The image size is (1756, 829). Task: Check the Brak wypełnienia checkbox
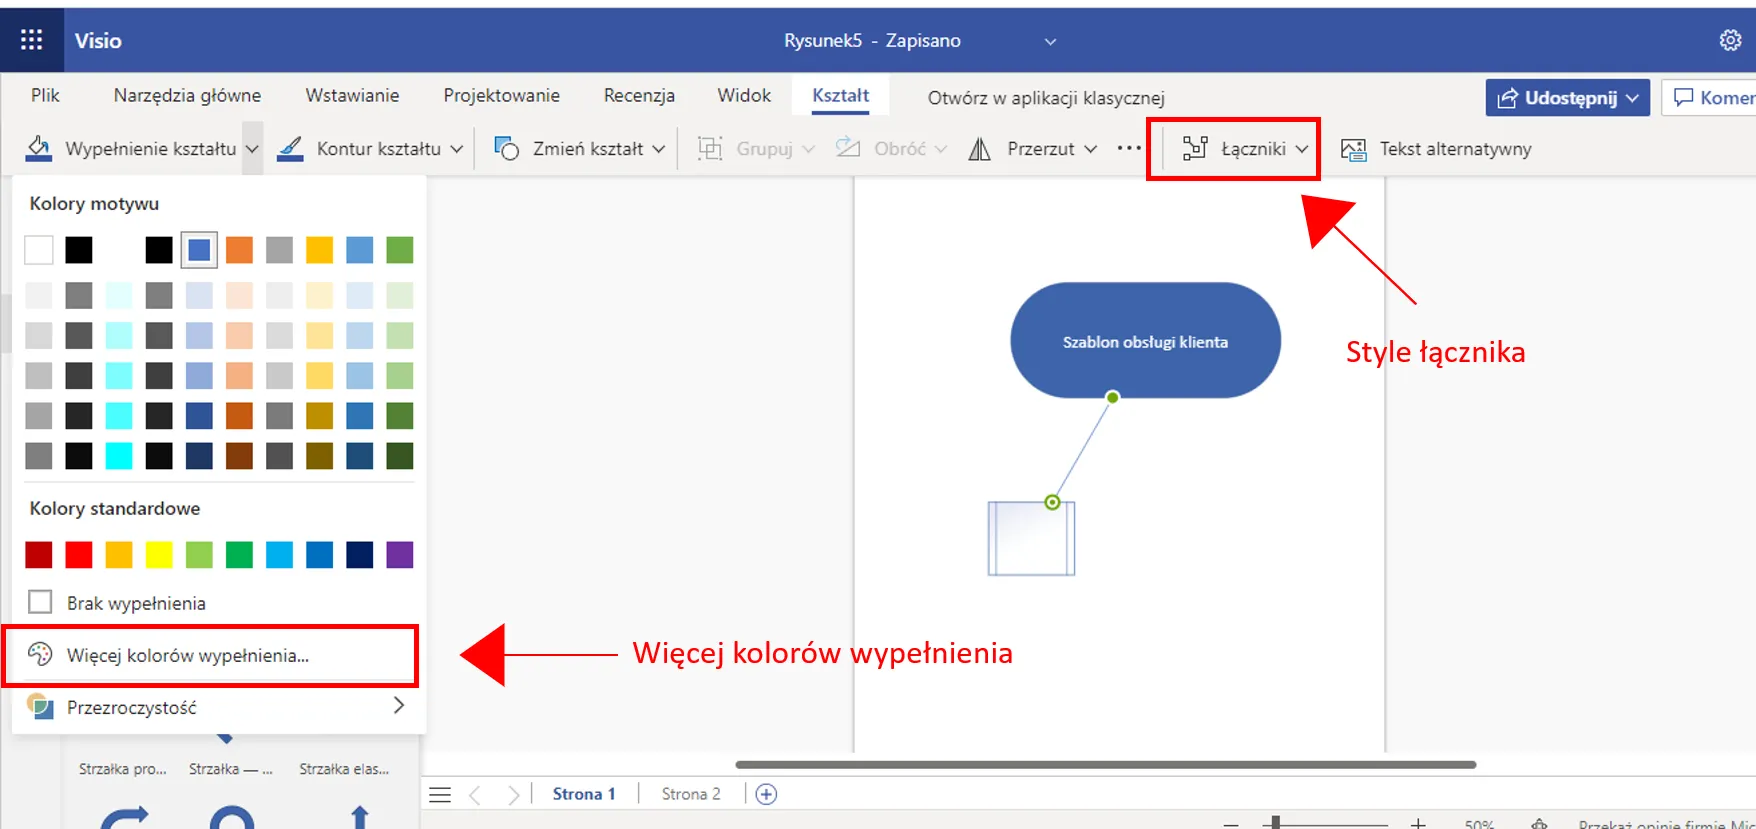40,602
